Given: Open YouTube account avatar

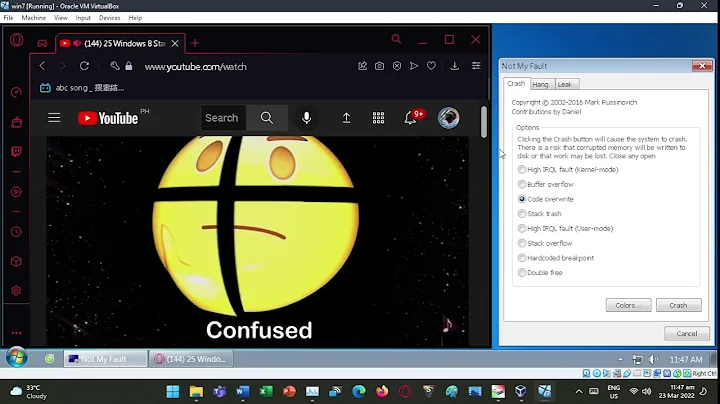Looking at the screenshot, I should pos(448,118).
